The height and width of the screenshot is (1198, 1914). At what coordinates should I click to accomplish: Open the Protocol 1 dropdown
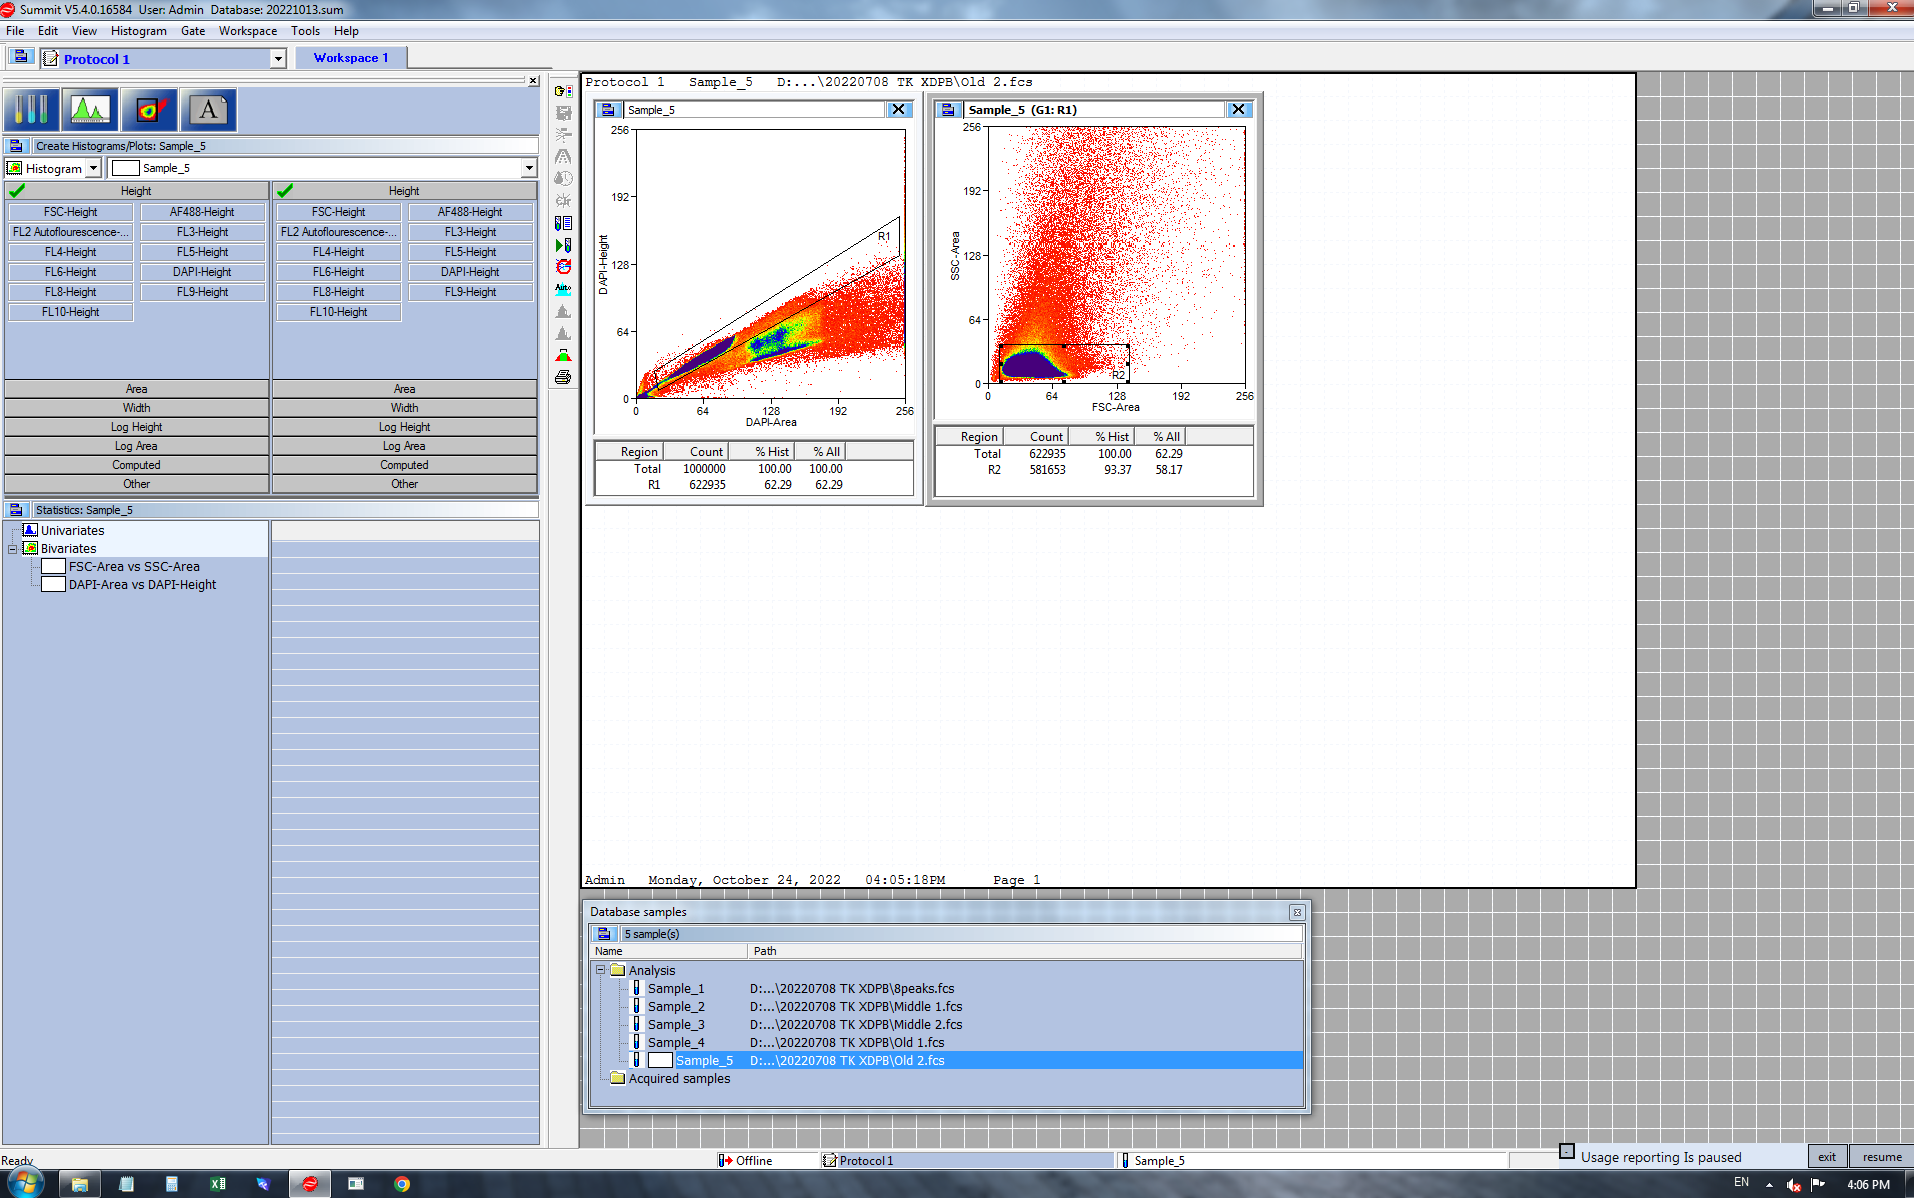pyautogui.click(x=278, y=59)
